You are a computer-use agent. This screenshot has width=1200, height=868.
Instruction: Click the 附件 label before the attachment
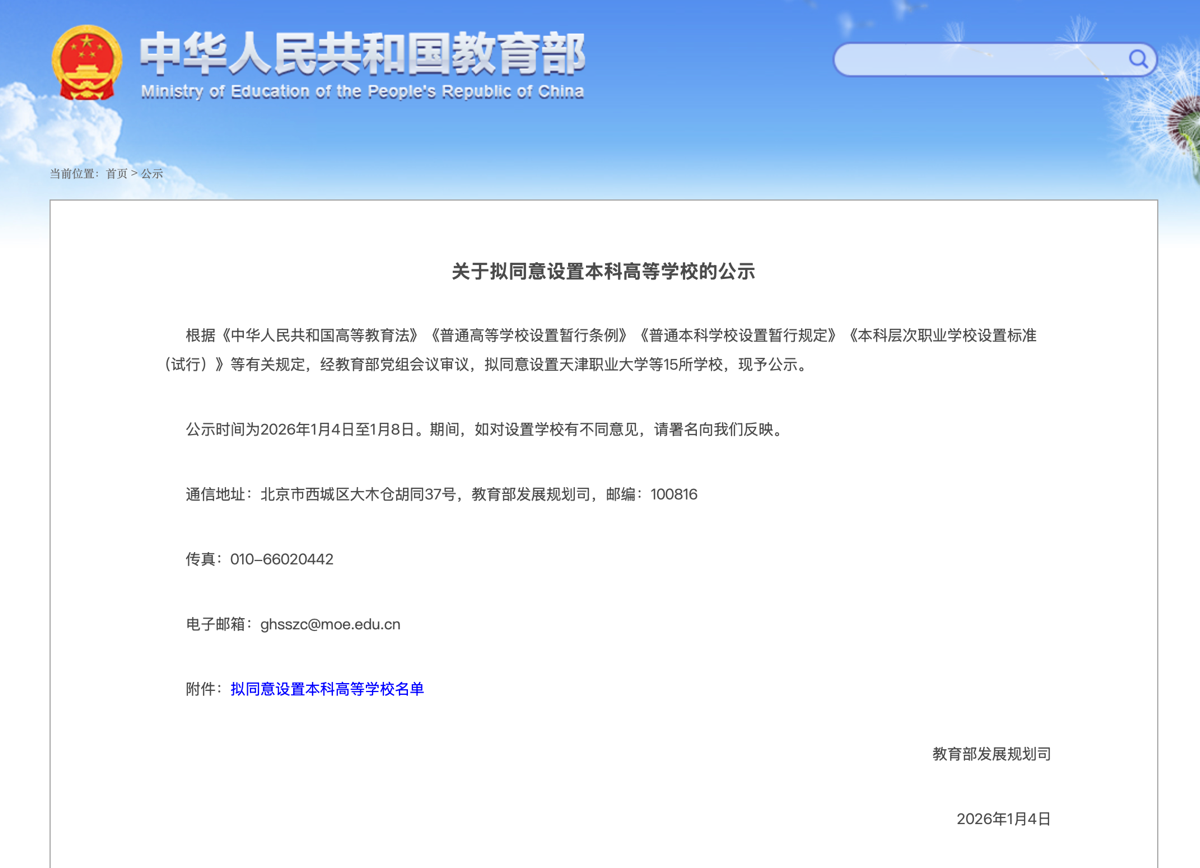tap(203, 689)
